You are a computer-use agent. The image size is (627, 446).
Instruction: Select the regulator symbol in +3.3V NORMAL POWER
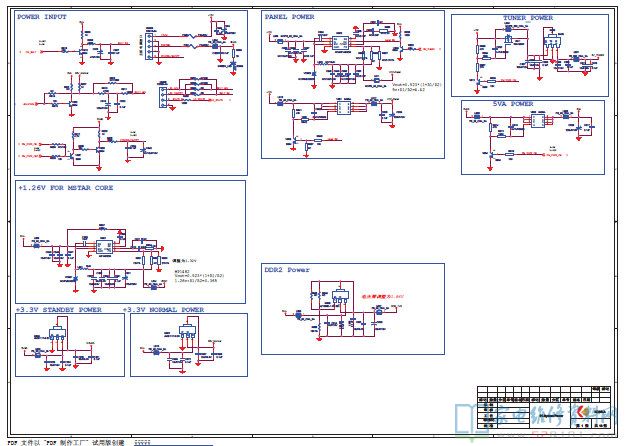pyautogui.click(x=187, y=331)
